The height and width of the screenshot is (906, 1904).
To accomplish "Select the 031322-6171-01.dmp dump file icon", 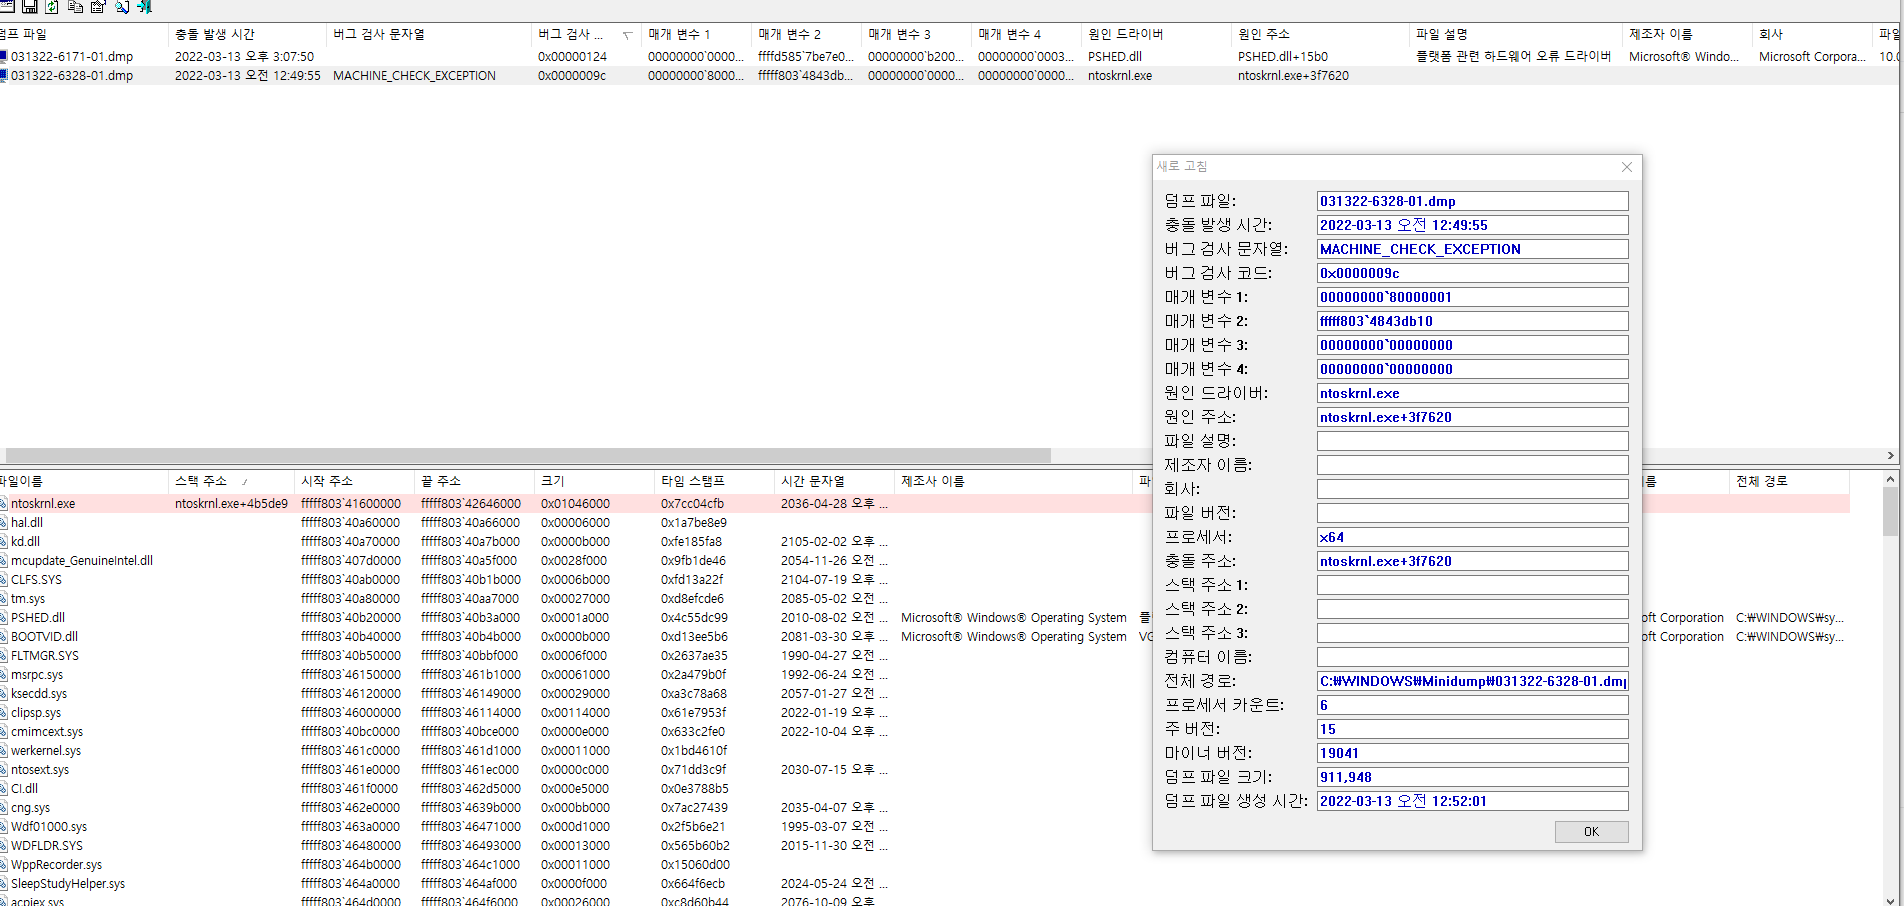I will pos(4,57).
